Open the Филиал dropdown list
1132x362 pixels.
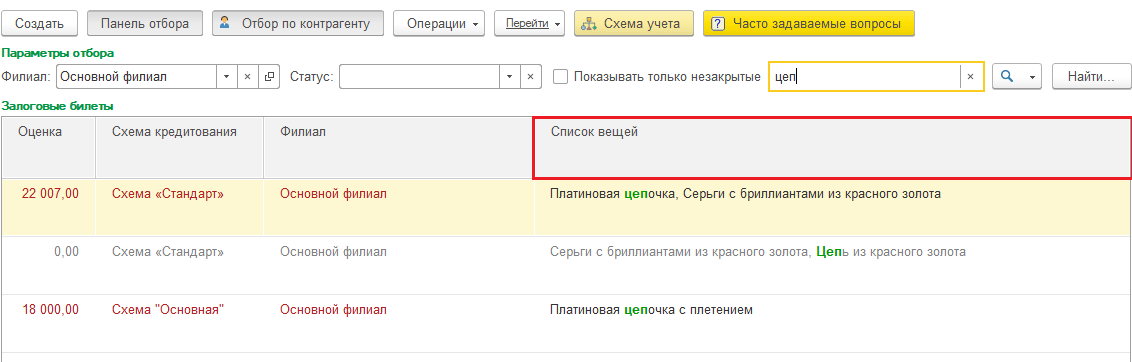click(x=226, y=77)
